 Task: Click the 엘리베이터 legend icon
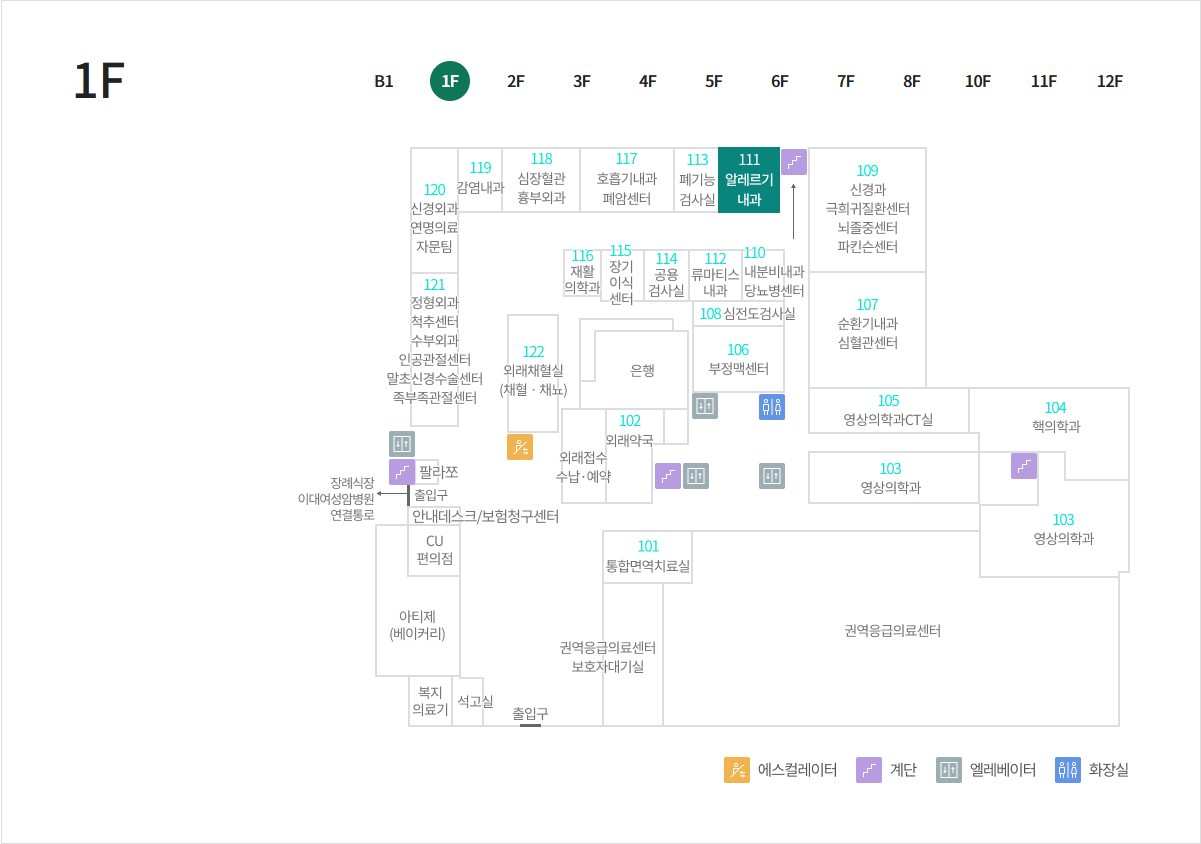point(948,770)
